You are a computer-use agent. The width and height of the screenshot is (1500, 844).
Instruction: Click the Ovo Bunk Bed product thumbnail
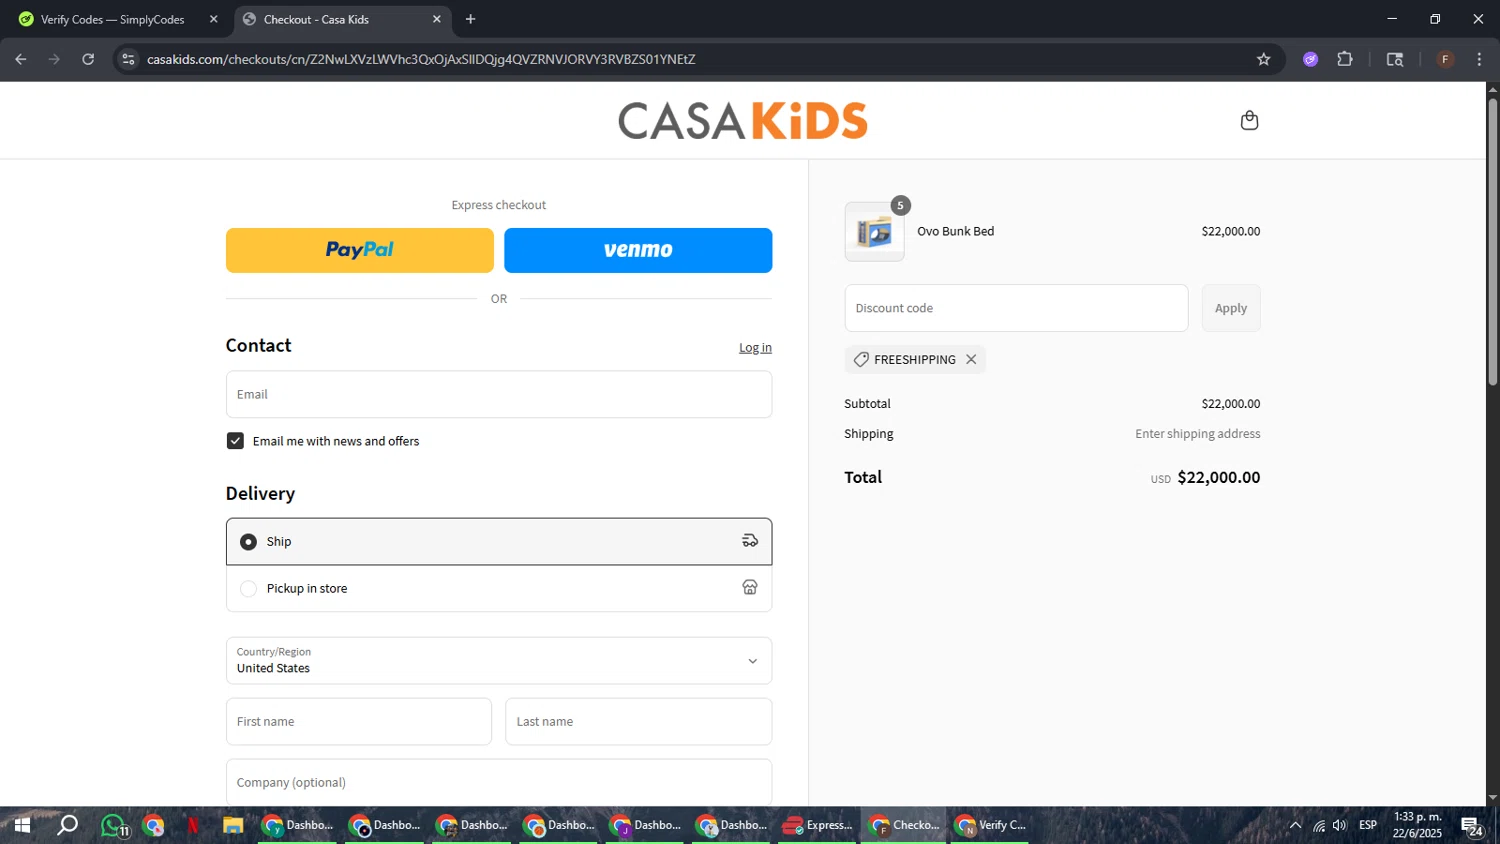pyautogui.click(x=874, y=232)
